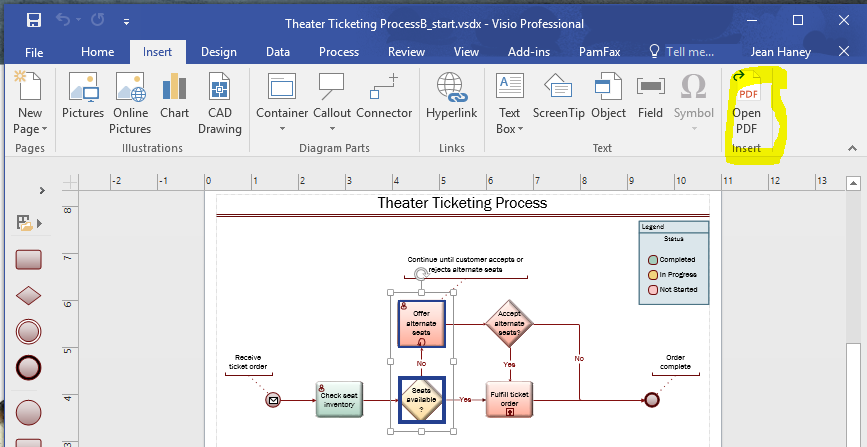Viewport: 867px width, 447px height.
Task: Click the green Completed legend swatch
Action: tap(653, 259)
